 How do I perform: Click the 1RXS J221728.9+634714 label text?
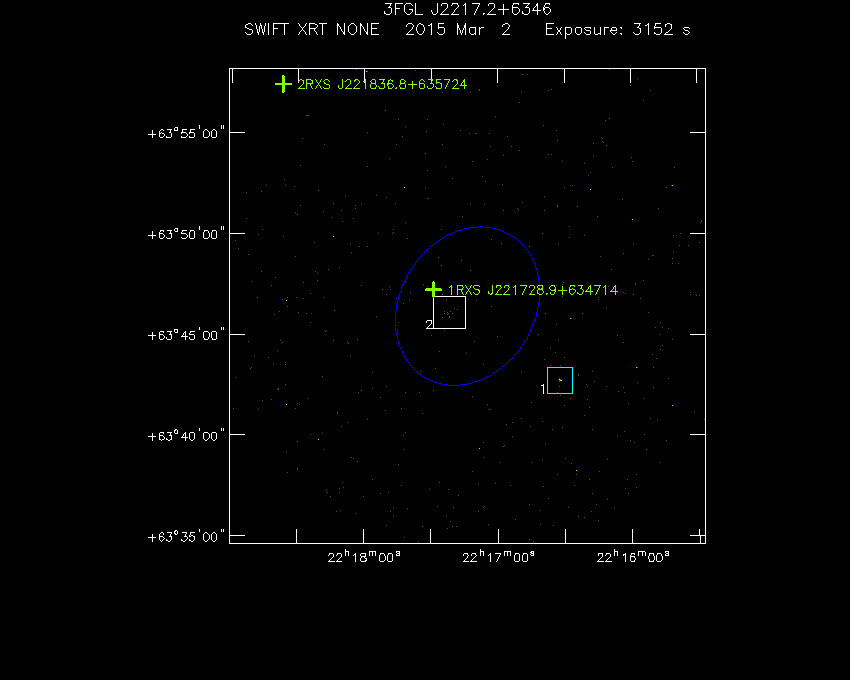point(533,290)
